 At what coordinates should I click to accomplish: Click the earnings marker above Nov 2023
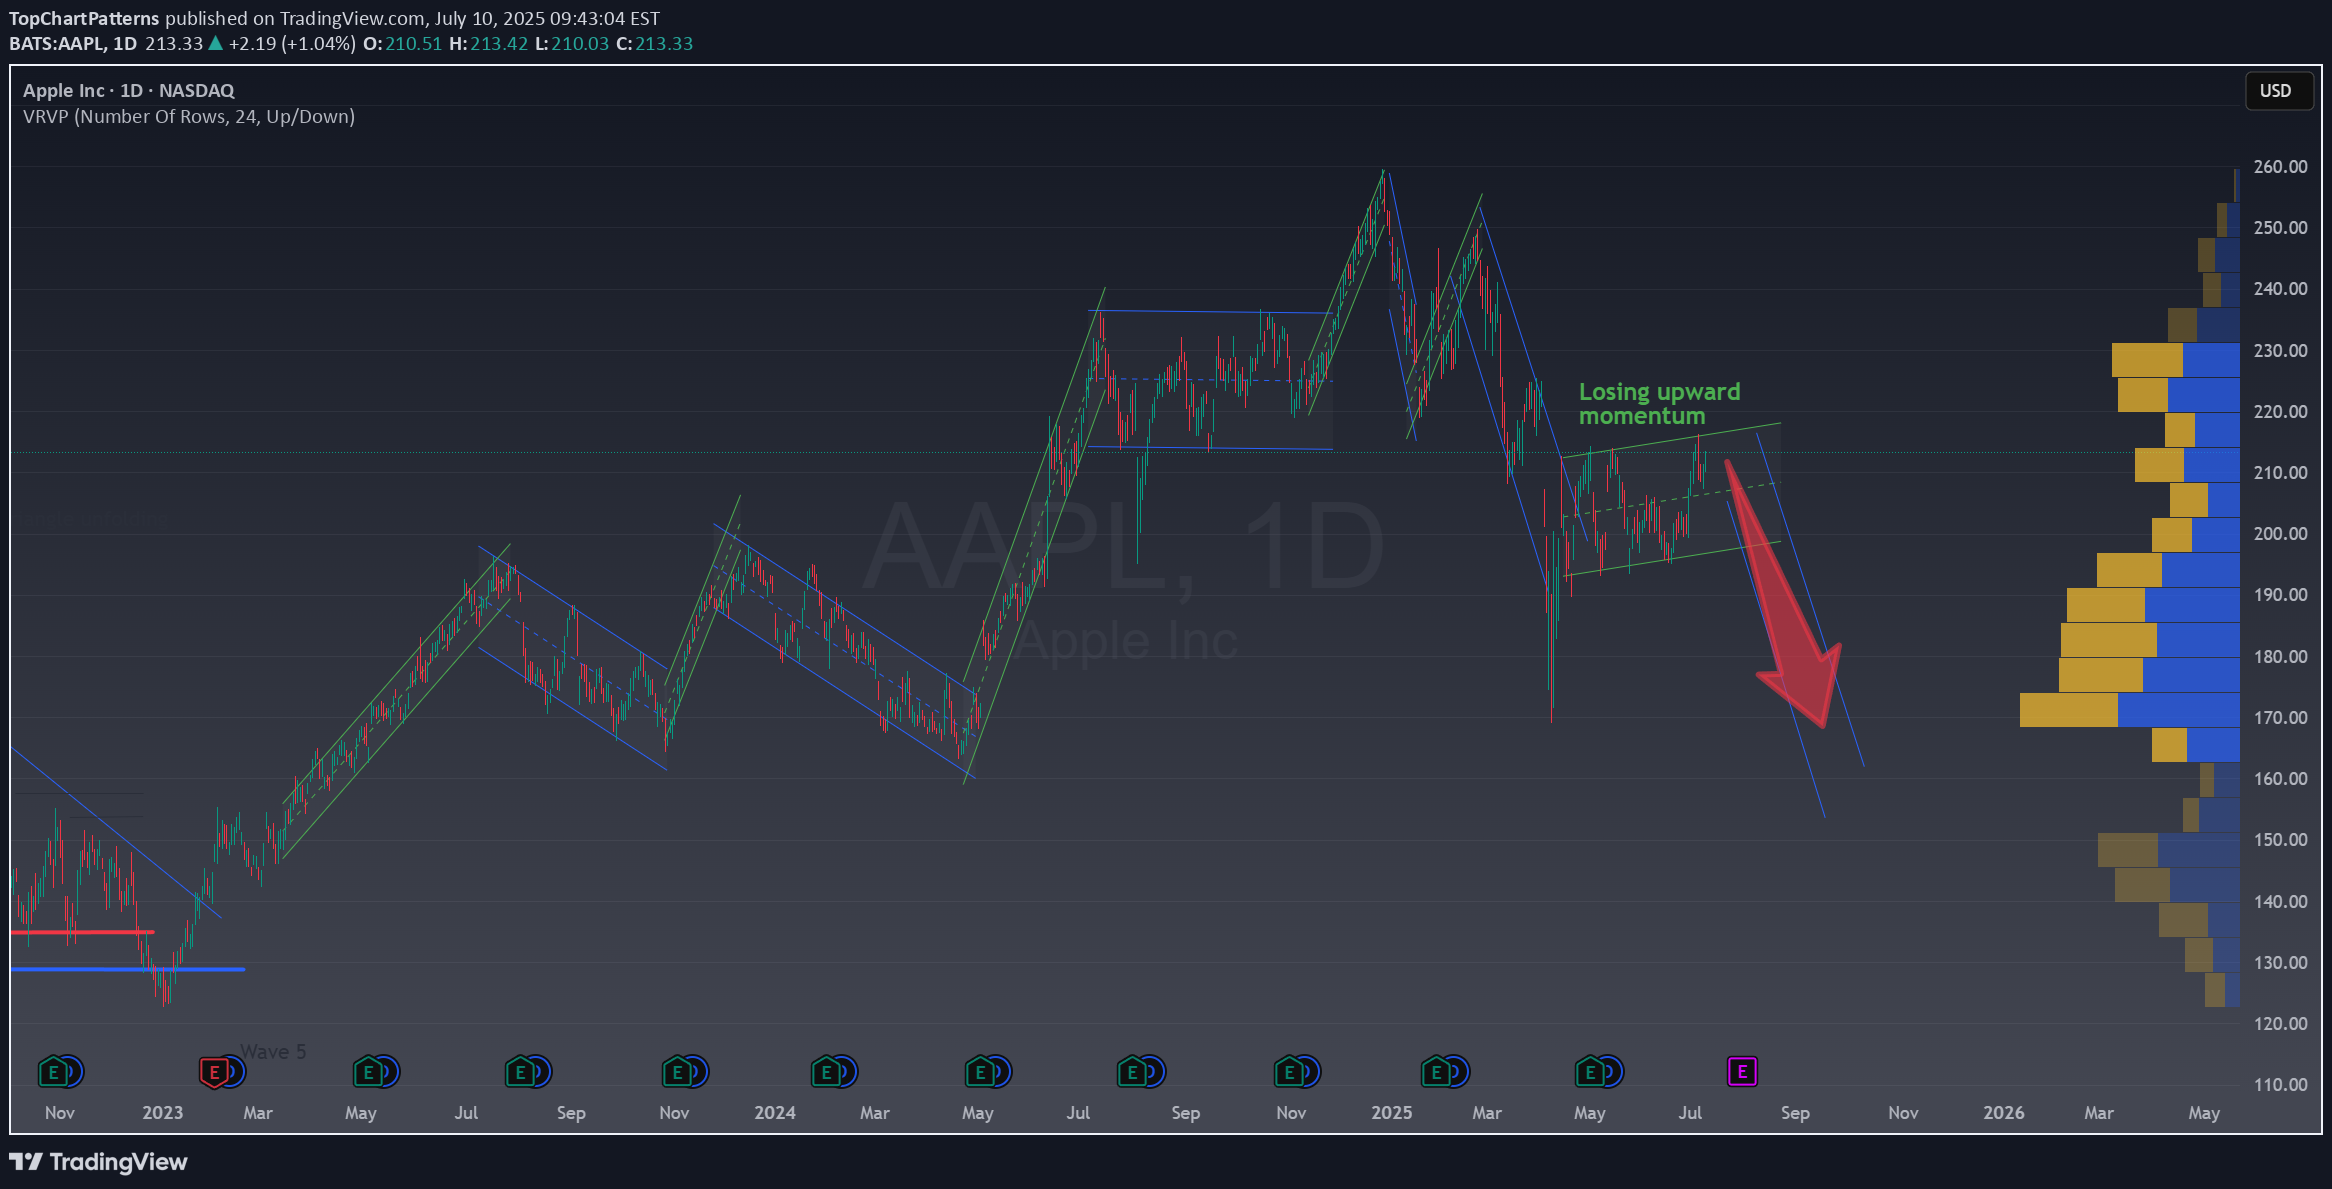click(678, 1072)
